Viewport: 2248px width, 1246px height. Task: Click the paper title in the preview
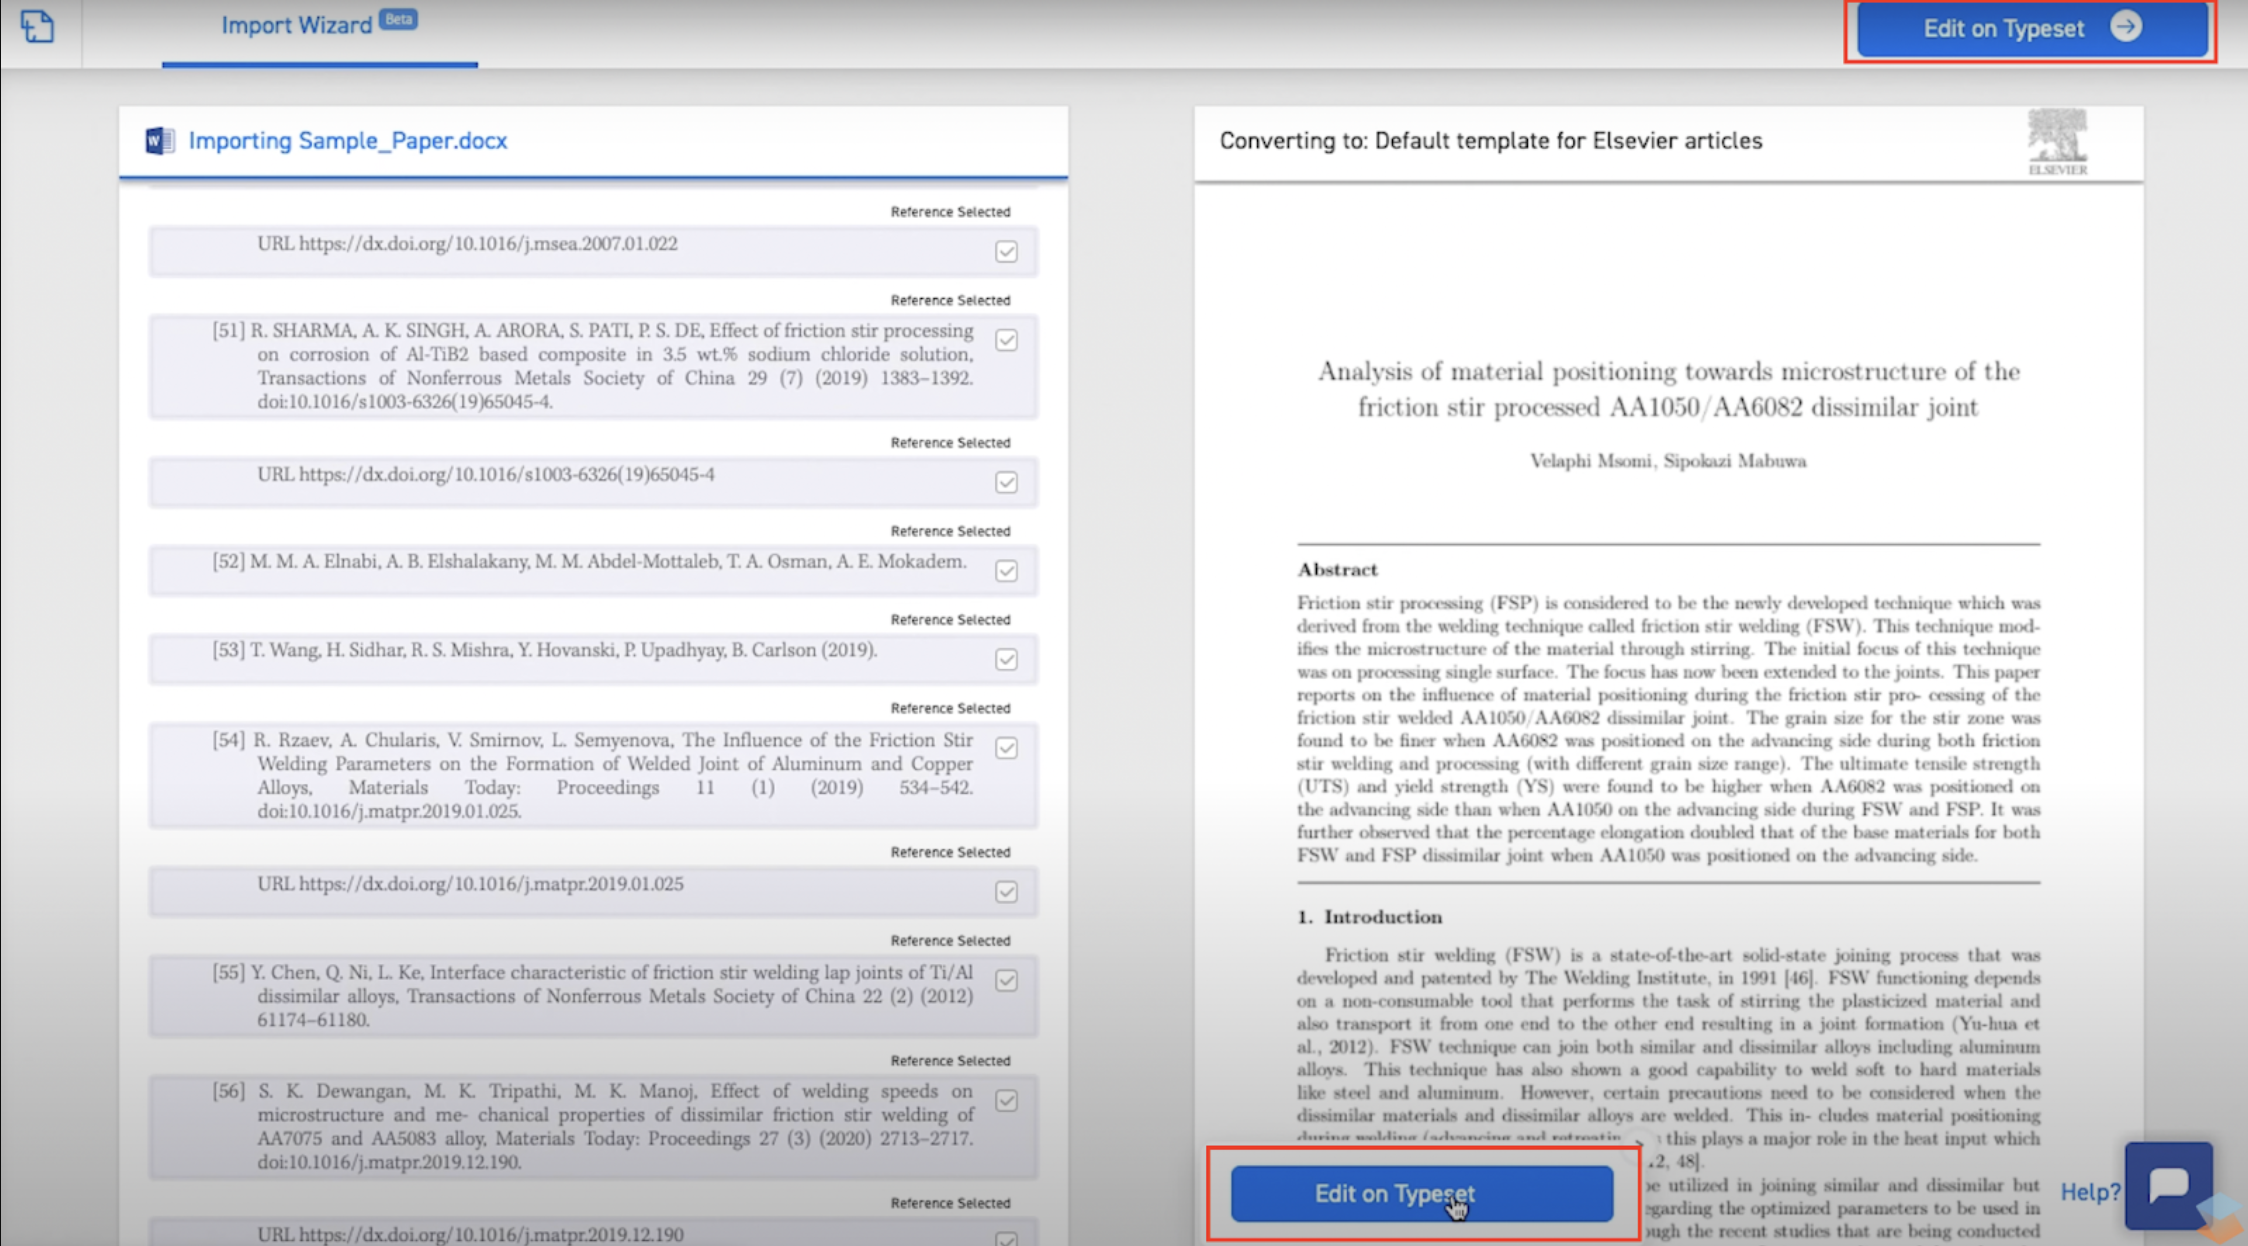[x=1668, y=389]
